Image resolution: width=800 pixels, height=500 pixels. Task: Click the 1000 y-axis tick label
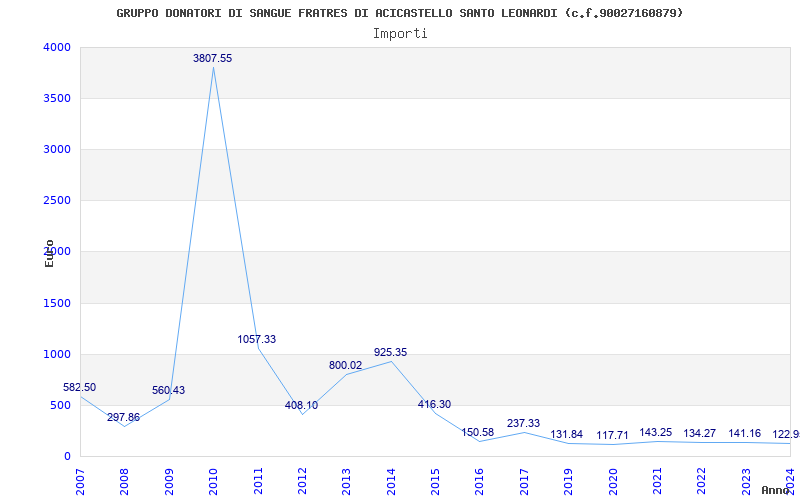coord(57,355)
